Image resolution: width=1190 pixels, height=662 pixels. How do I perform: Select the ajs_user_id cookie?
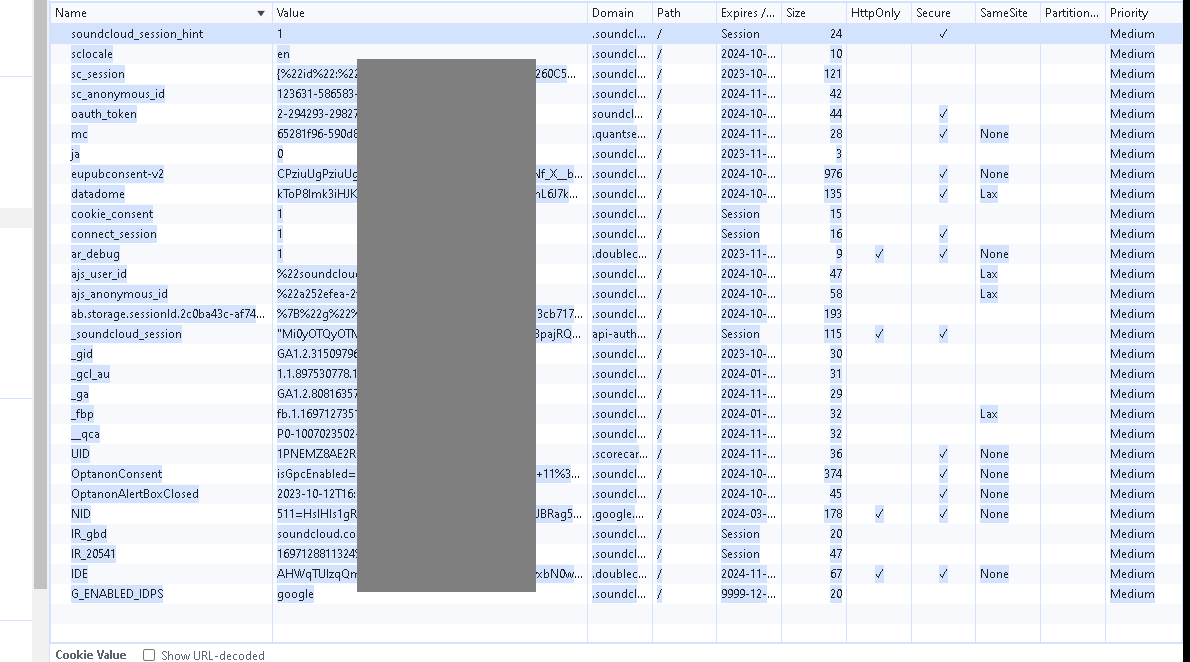click(99, 274)
